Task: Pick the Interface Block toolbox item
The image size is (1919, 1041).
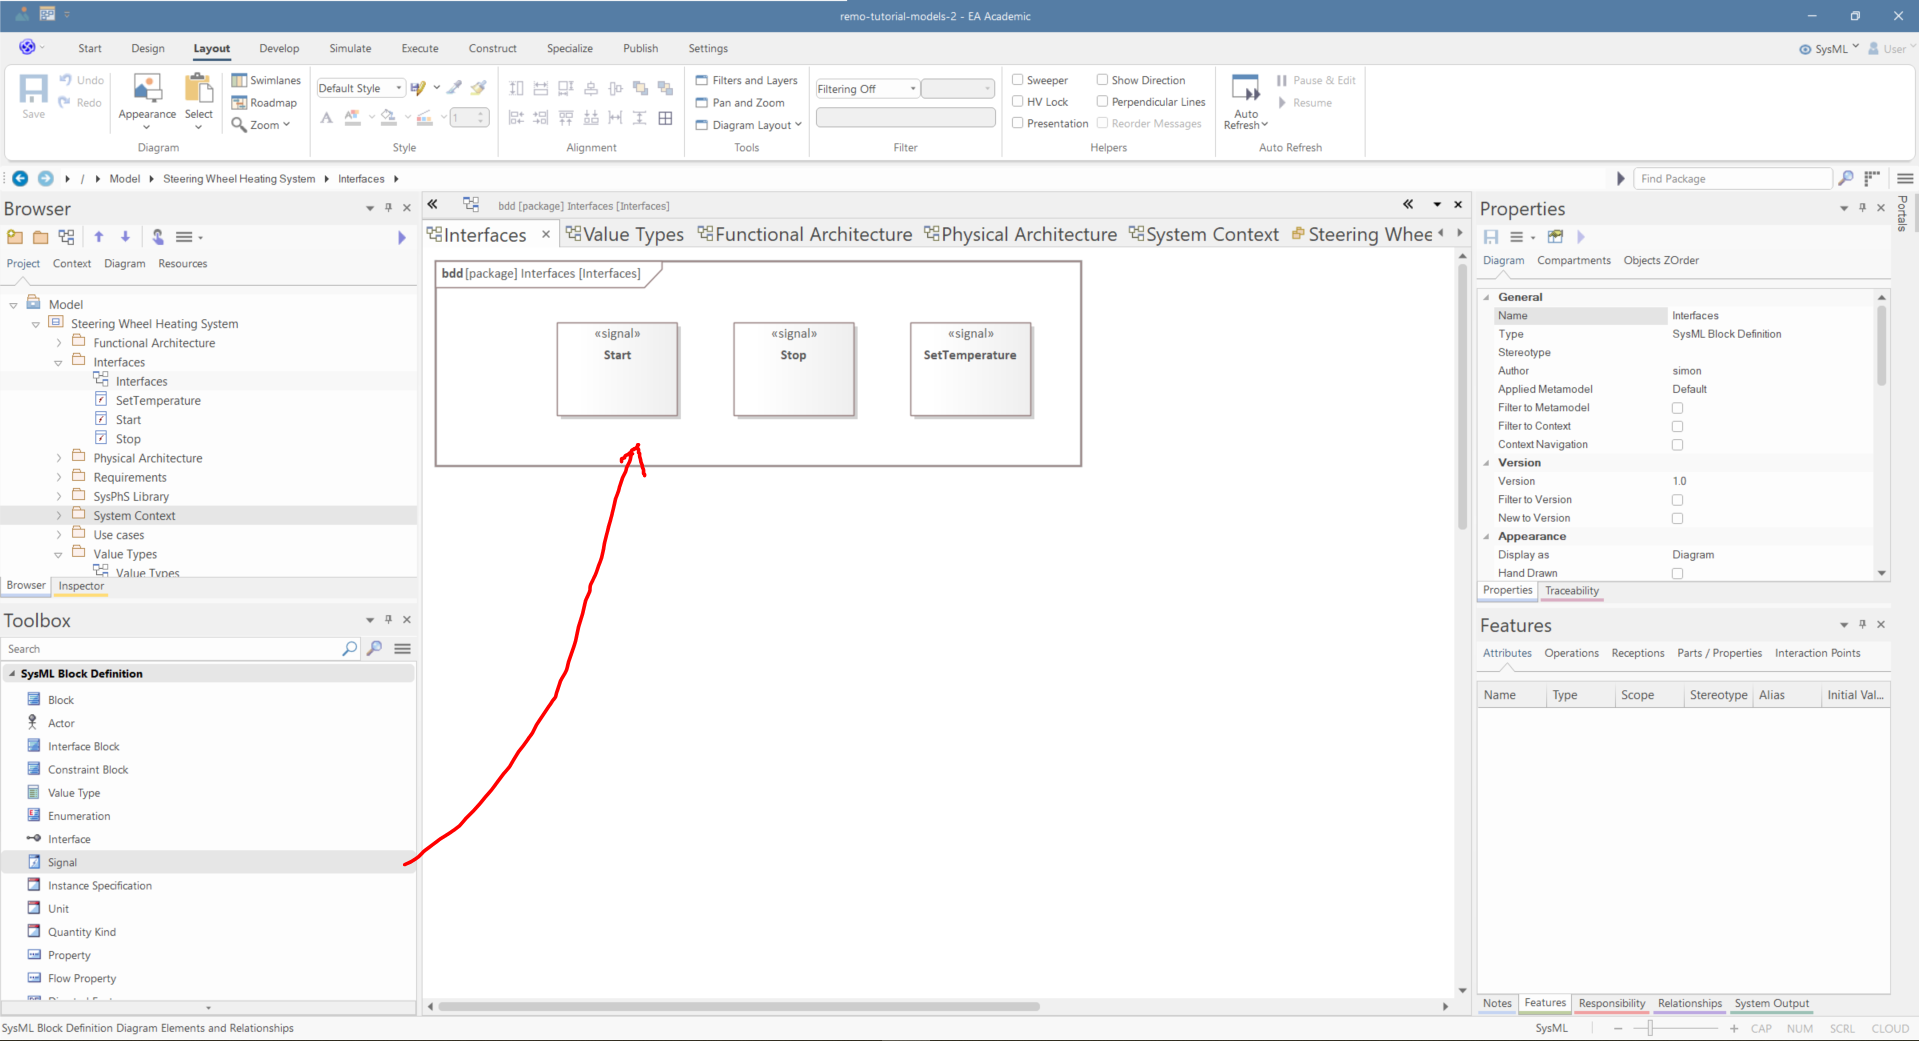Action: (x=83, y=746)
